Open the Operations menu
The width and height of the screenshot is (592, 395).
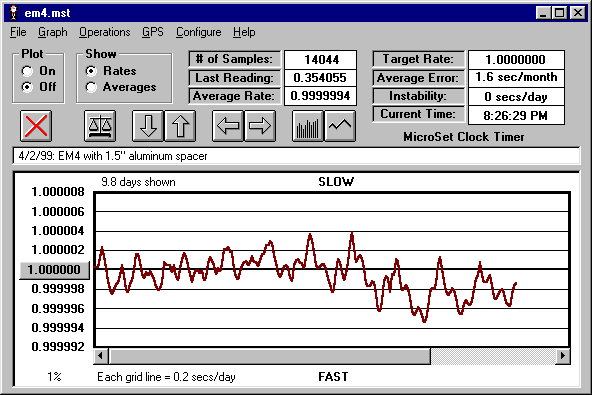click(x=105, y=32)
